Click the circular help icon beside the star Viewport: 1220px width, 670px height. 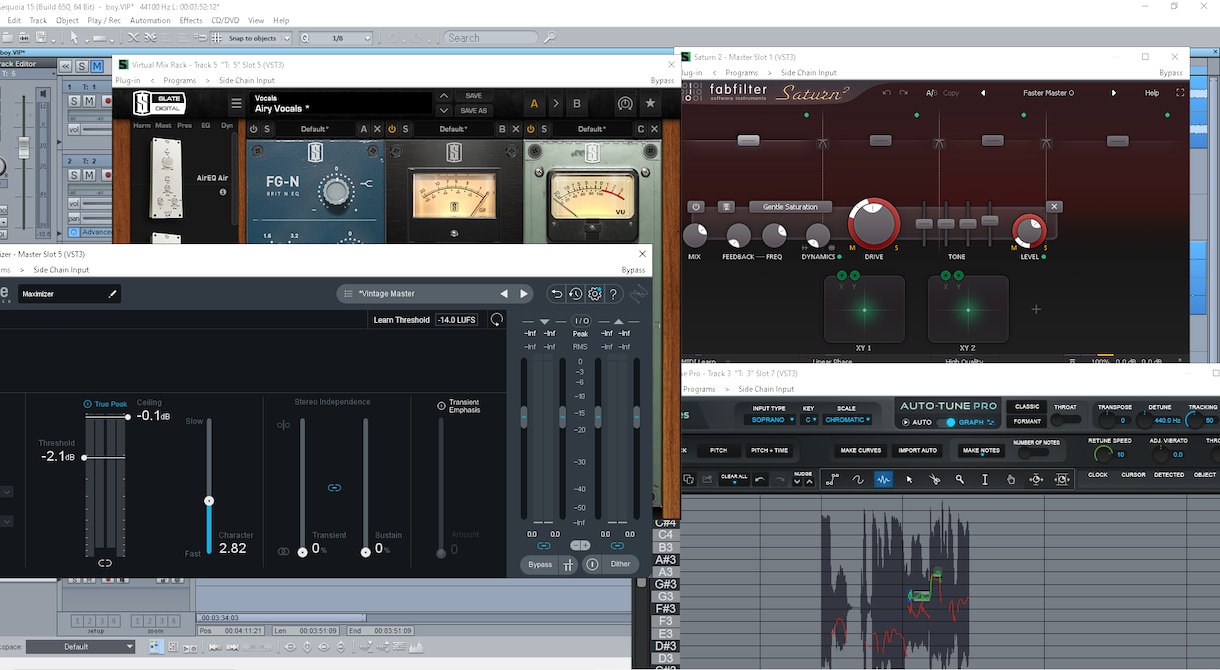pos(625,103)
